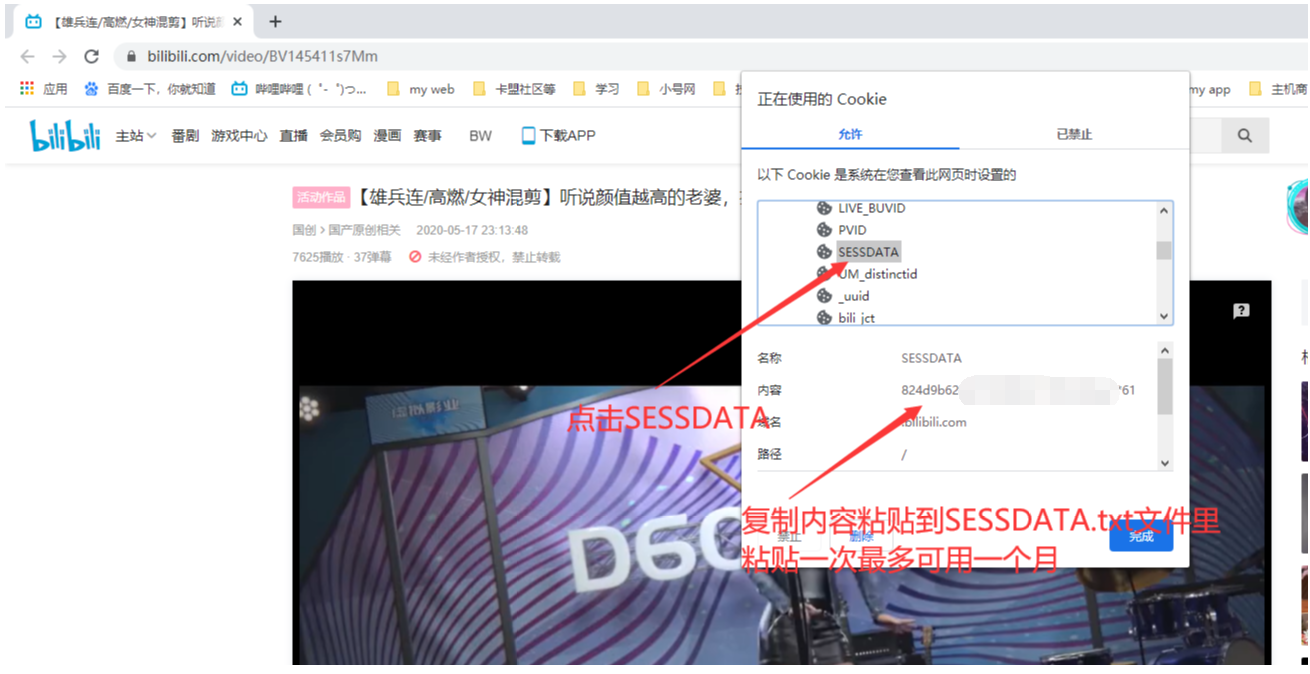Click the browser back arrow
Screen dimensions: 1310x674
click(27, 56)
